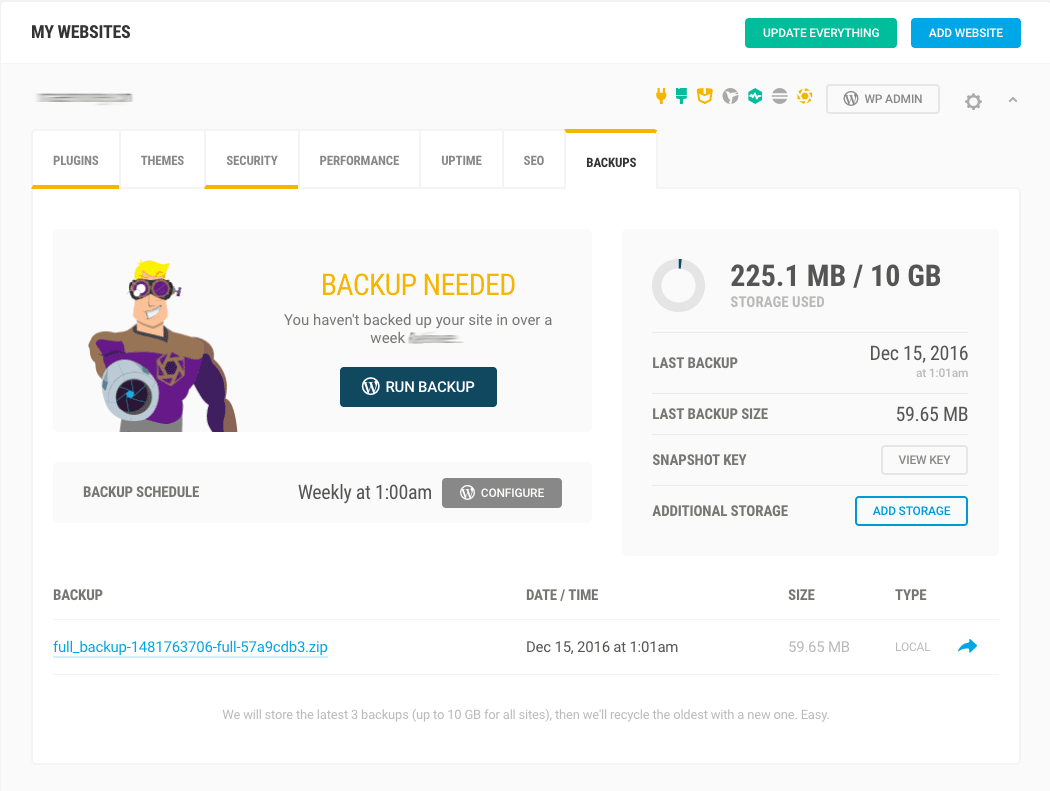Click the Size column header
This screenshot has height=791, width=1050.
tap(802, 595)
